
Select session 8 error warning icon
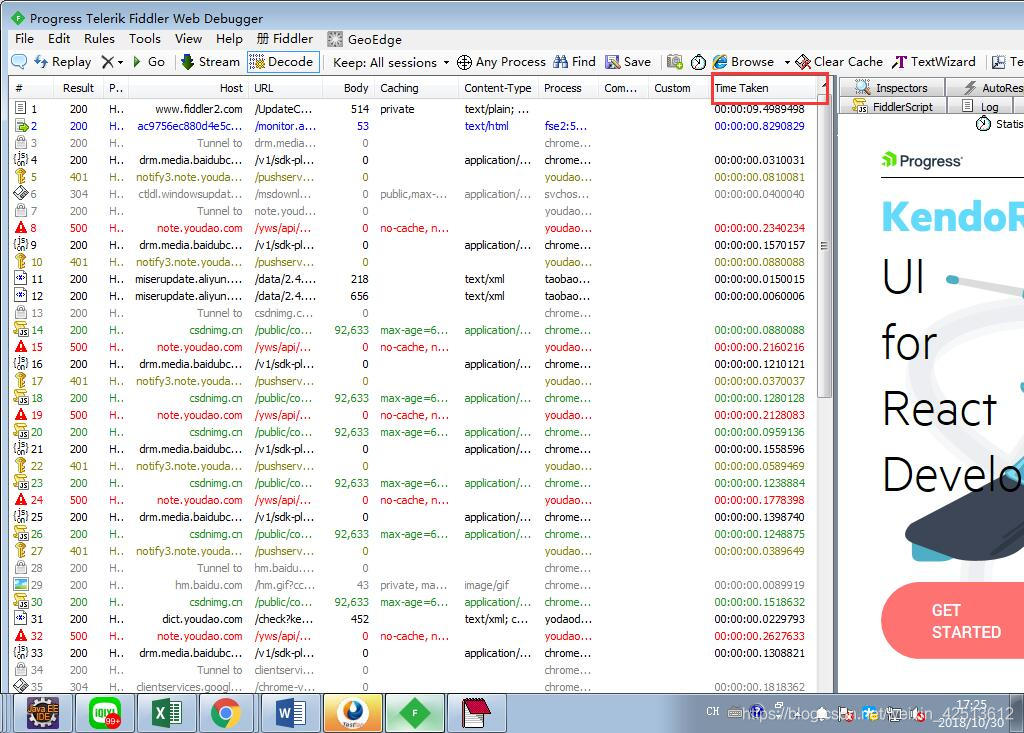coord(21,228)
